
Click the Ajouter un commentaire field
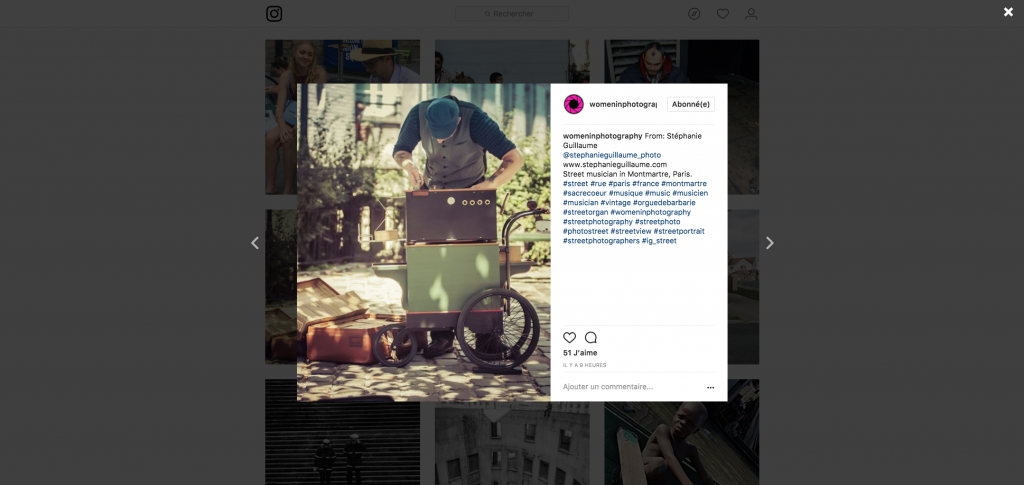tap(632, 387)
